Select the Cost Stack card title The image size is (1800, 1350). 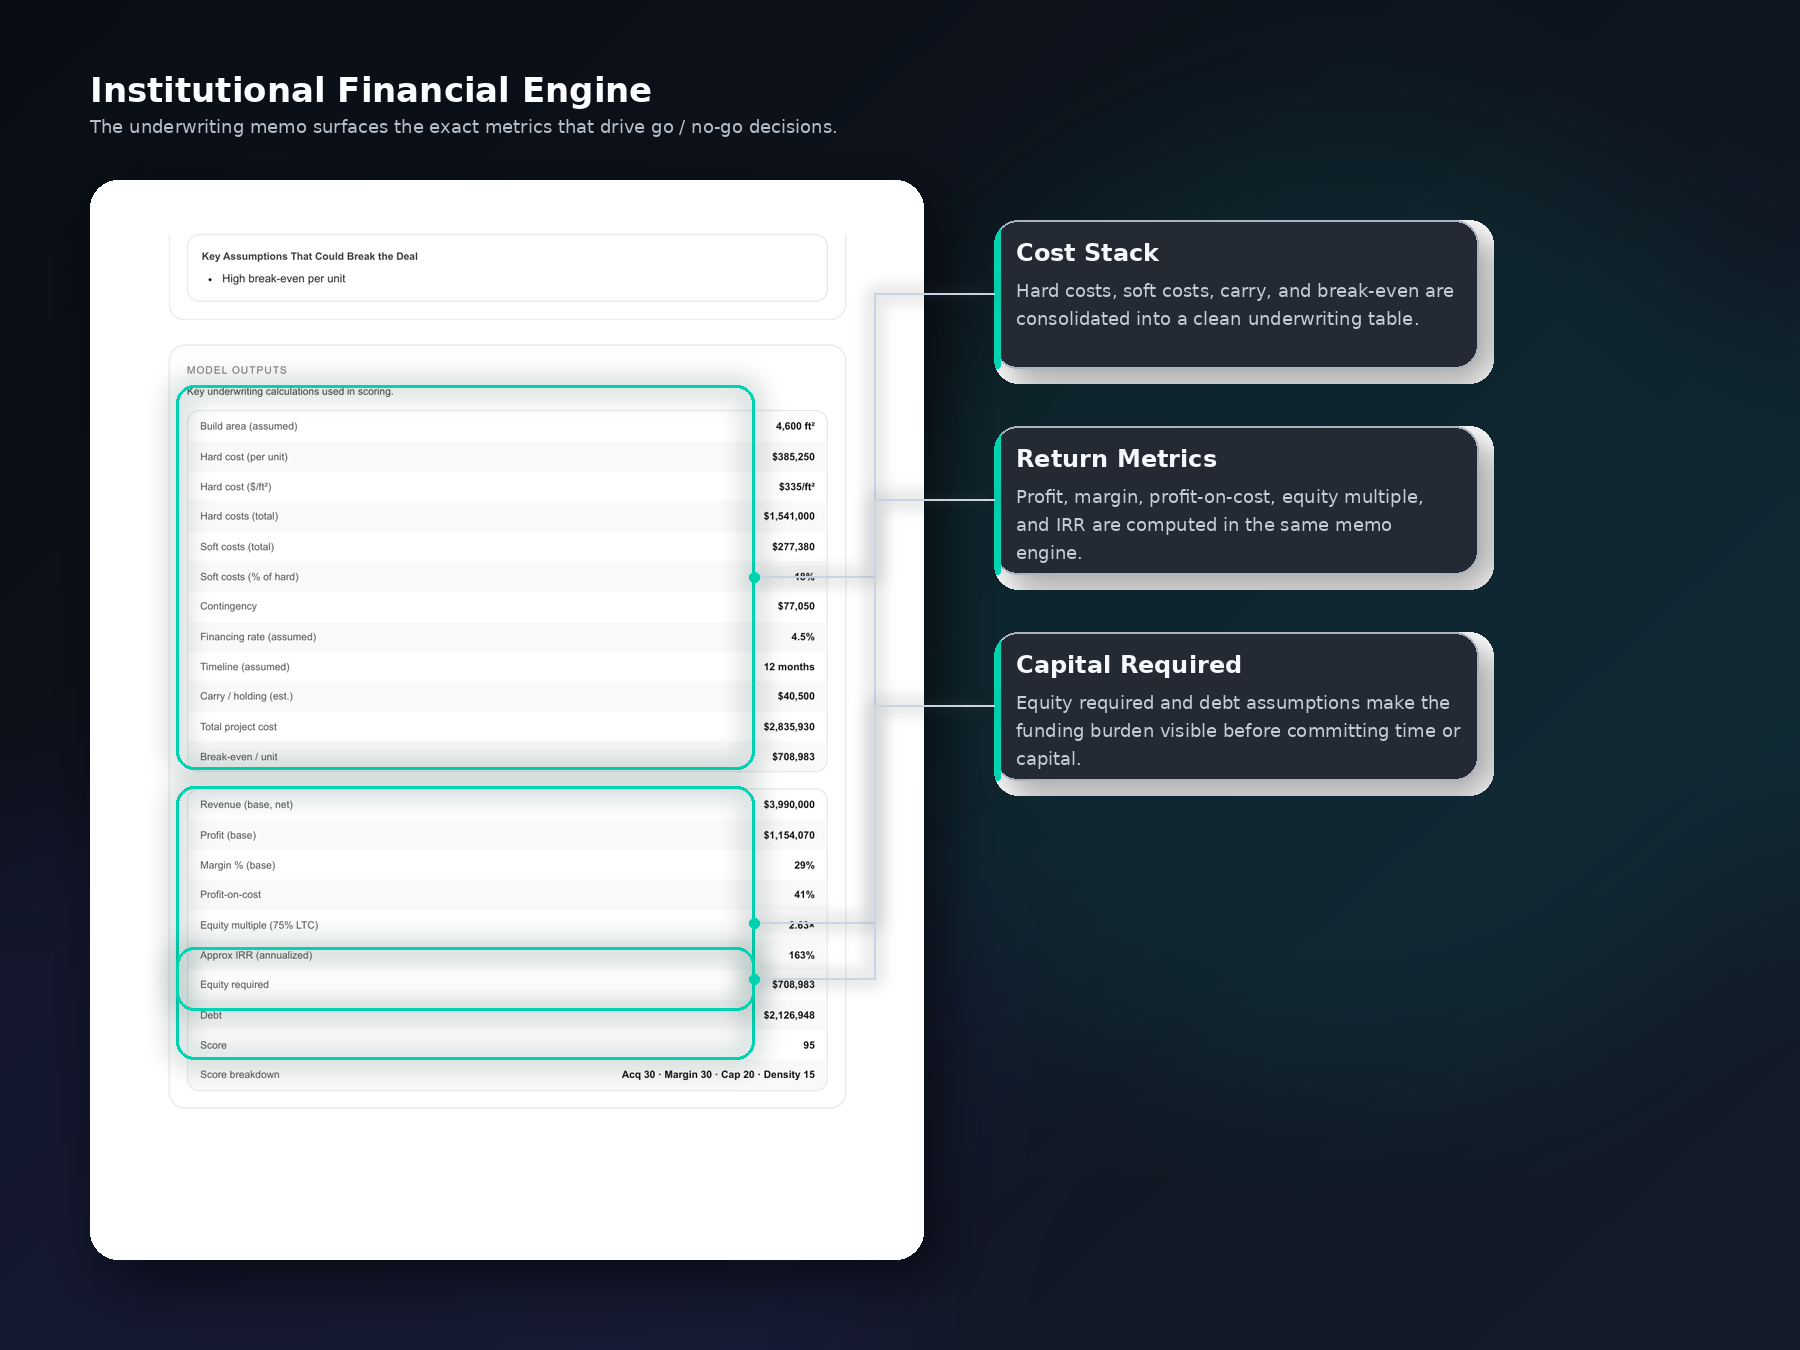pos(1087,253)
